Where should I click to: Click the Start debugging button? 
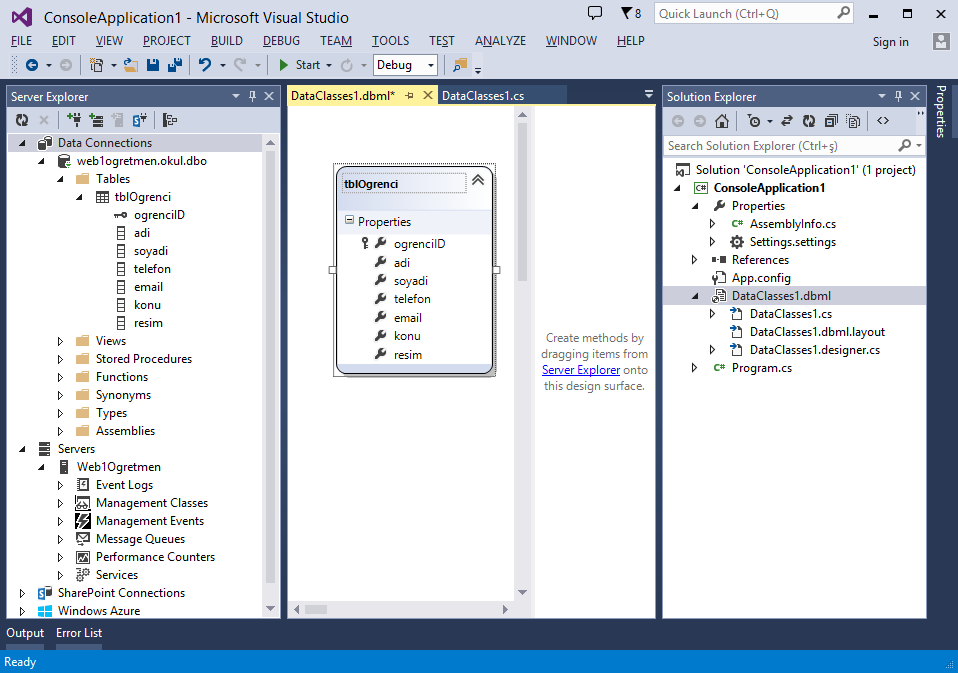(x=300, y=65)
